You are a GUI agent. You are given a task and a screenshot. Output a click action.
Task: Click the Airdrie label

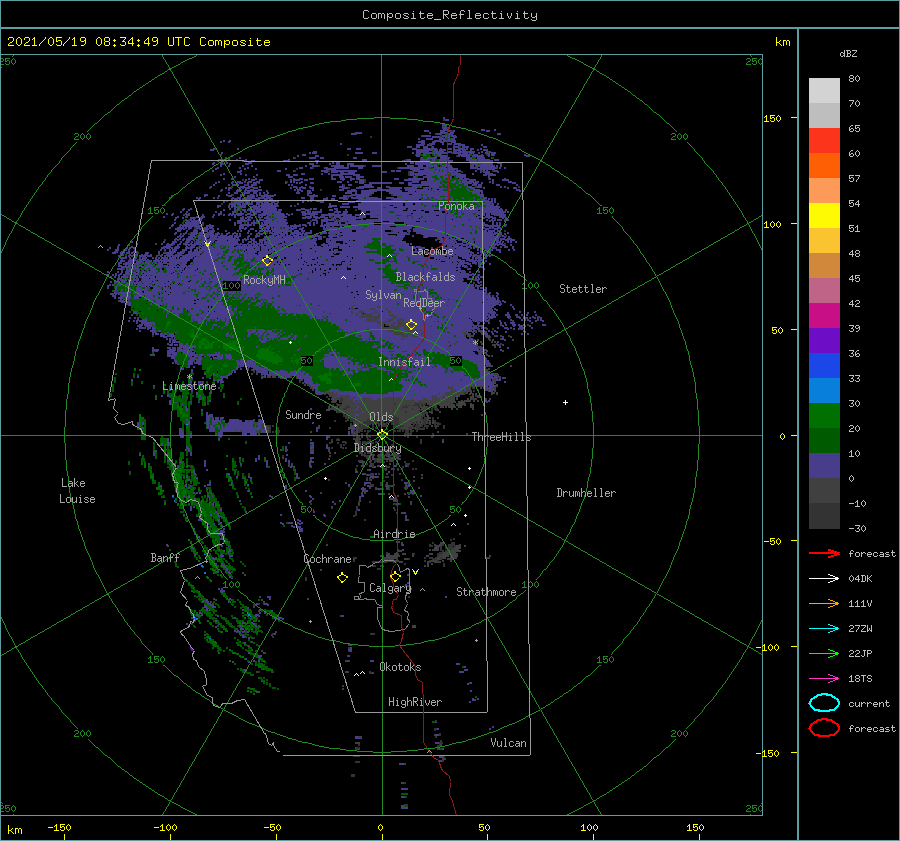394,534
